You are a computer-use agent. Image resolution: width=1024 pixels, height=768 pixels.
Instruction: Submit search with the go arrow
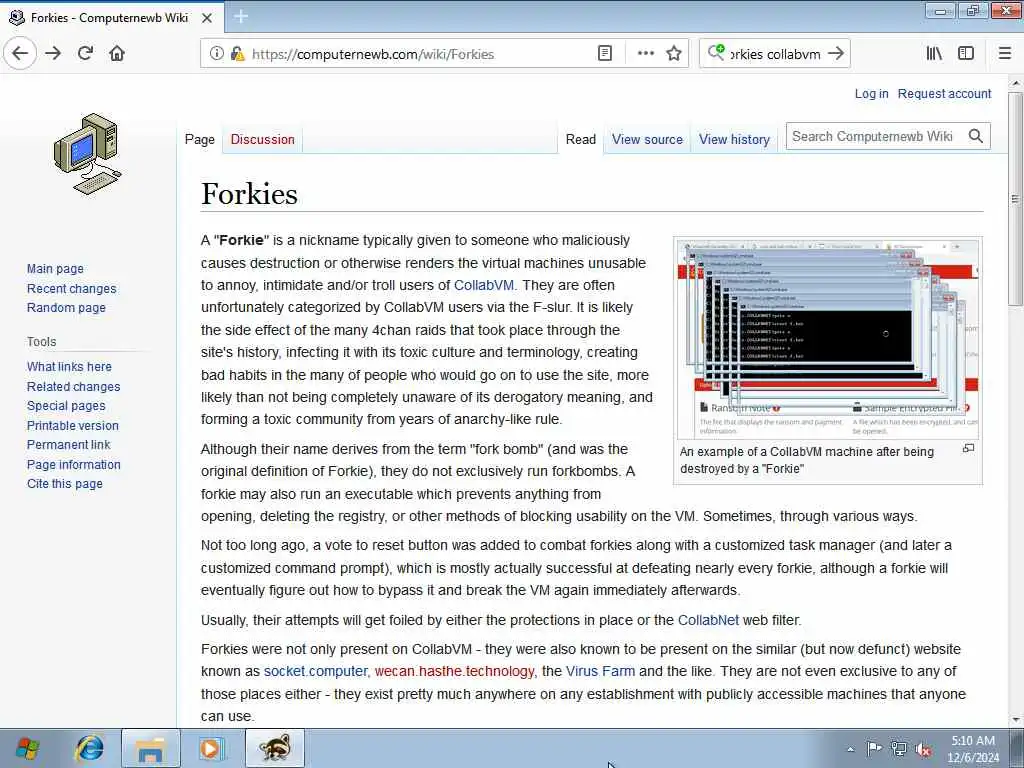[x=836, y=54]
